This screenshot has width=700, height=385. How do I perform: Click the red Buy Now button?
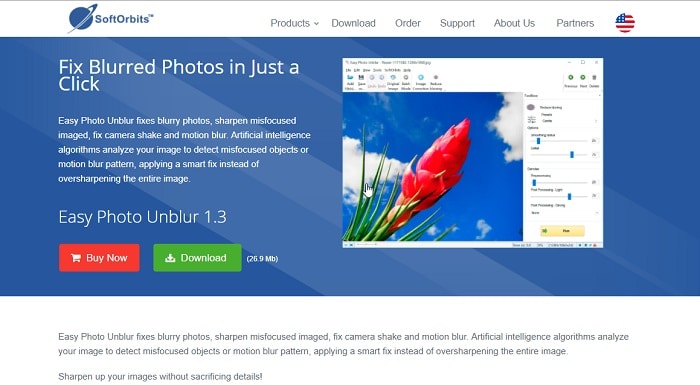click(99, 258)
